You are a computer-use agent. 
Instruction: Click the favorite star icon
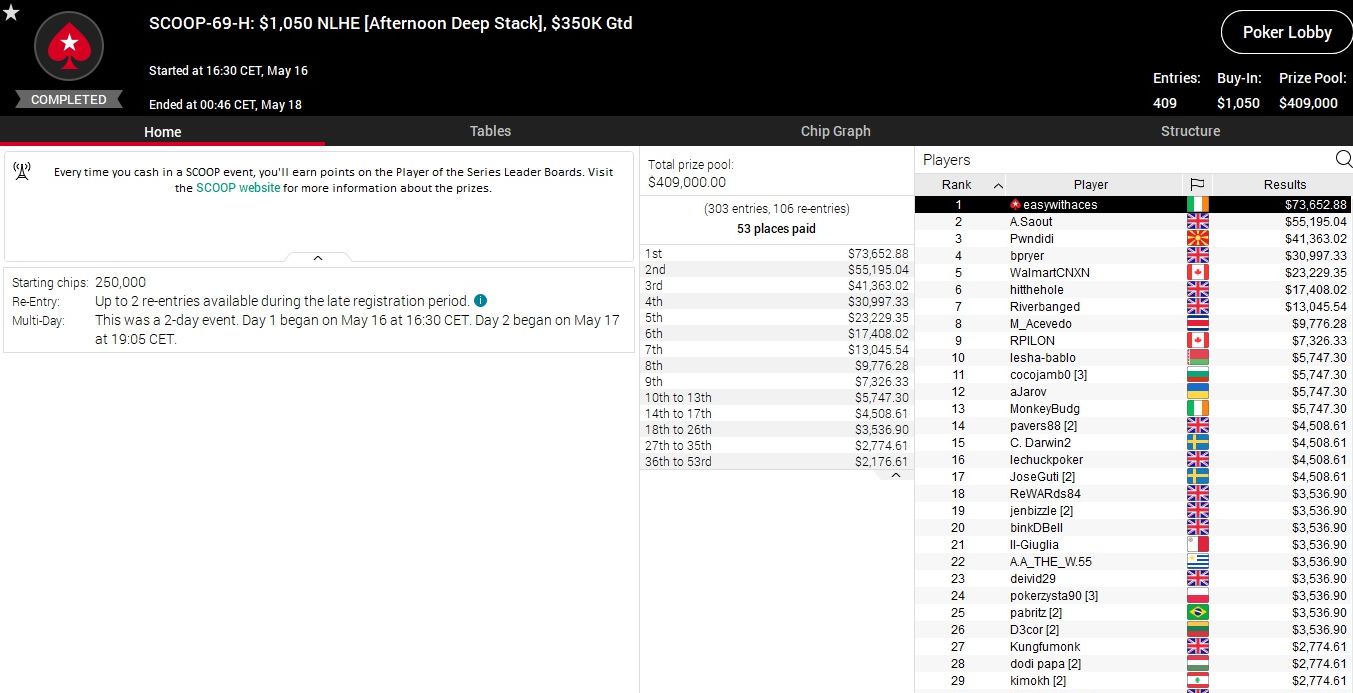click(x=11, y=12)
